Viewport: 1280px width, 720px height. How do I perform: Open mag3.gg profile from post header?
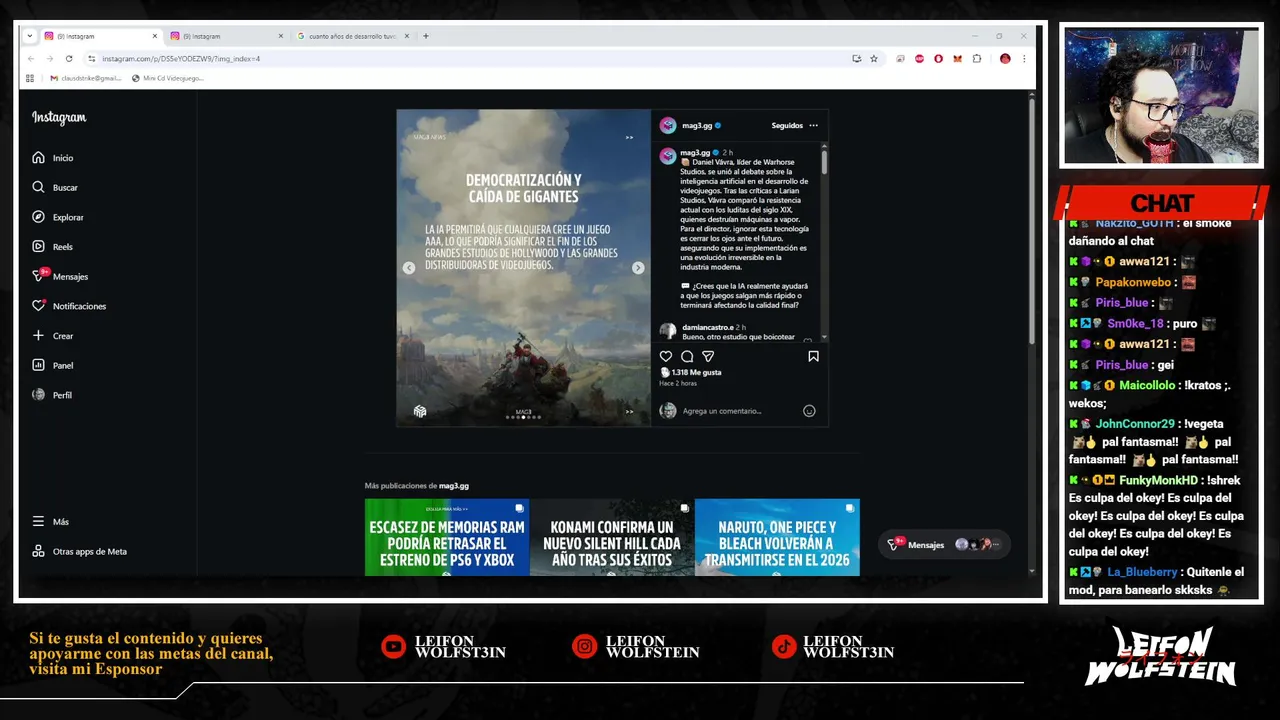(696, 125)
